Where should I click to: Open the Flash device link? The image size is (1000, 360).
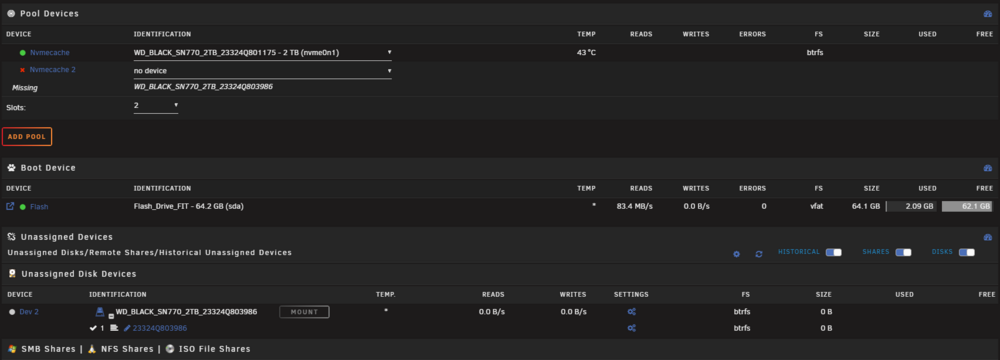39,207
